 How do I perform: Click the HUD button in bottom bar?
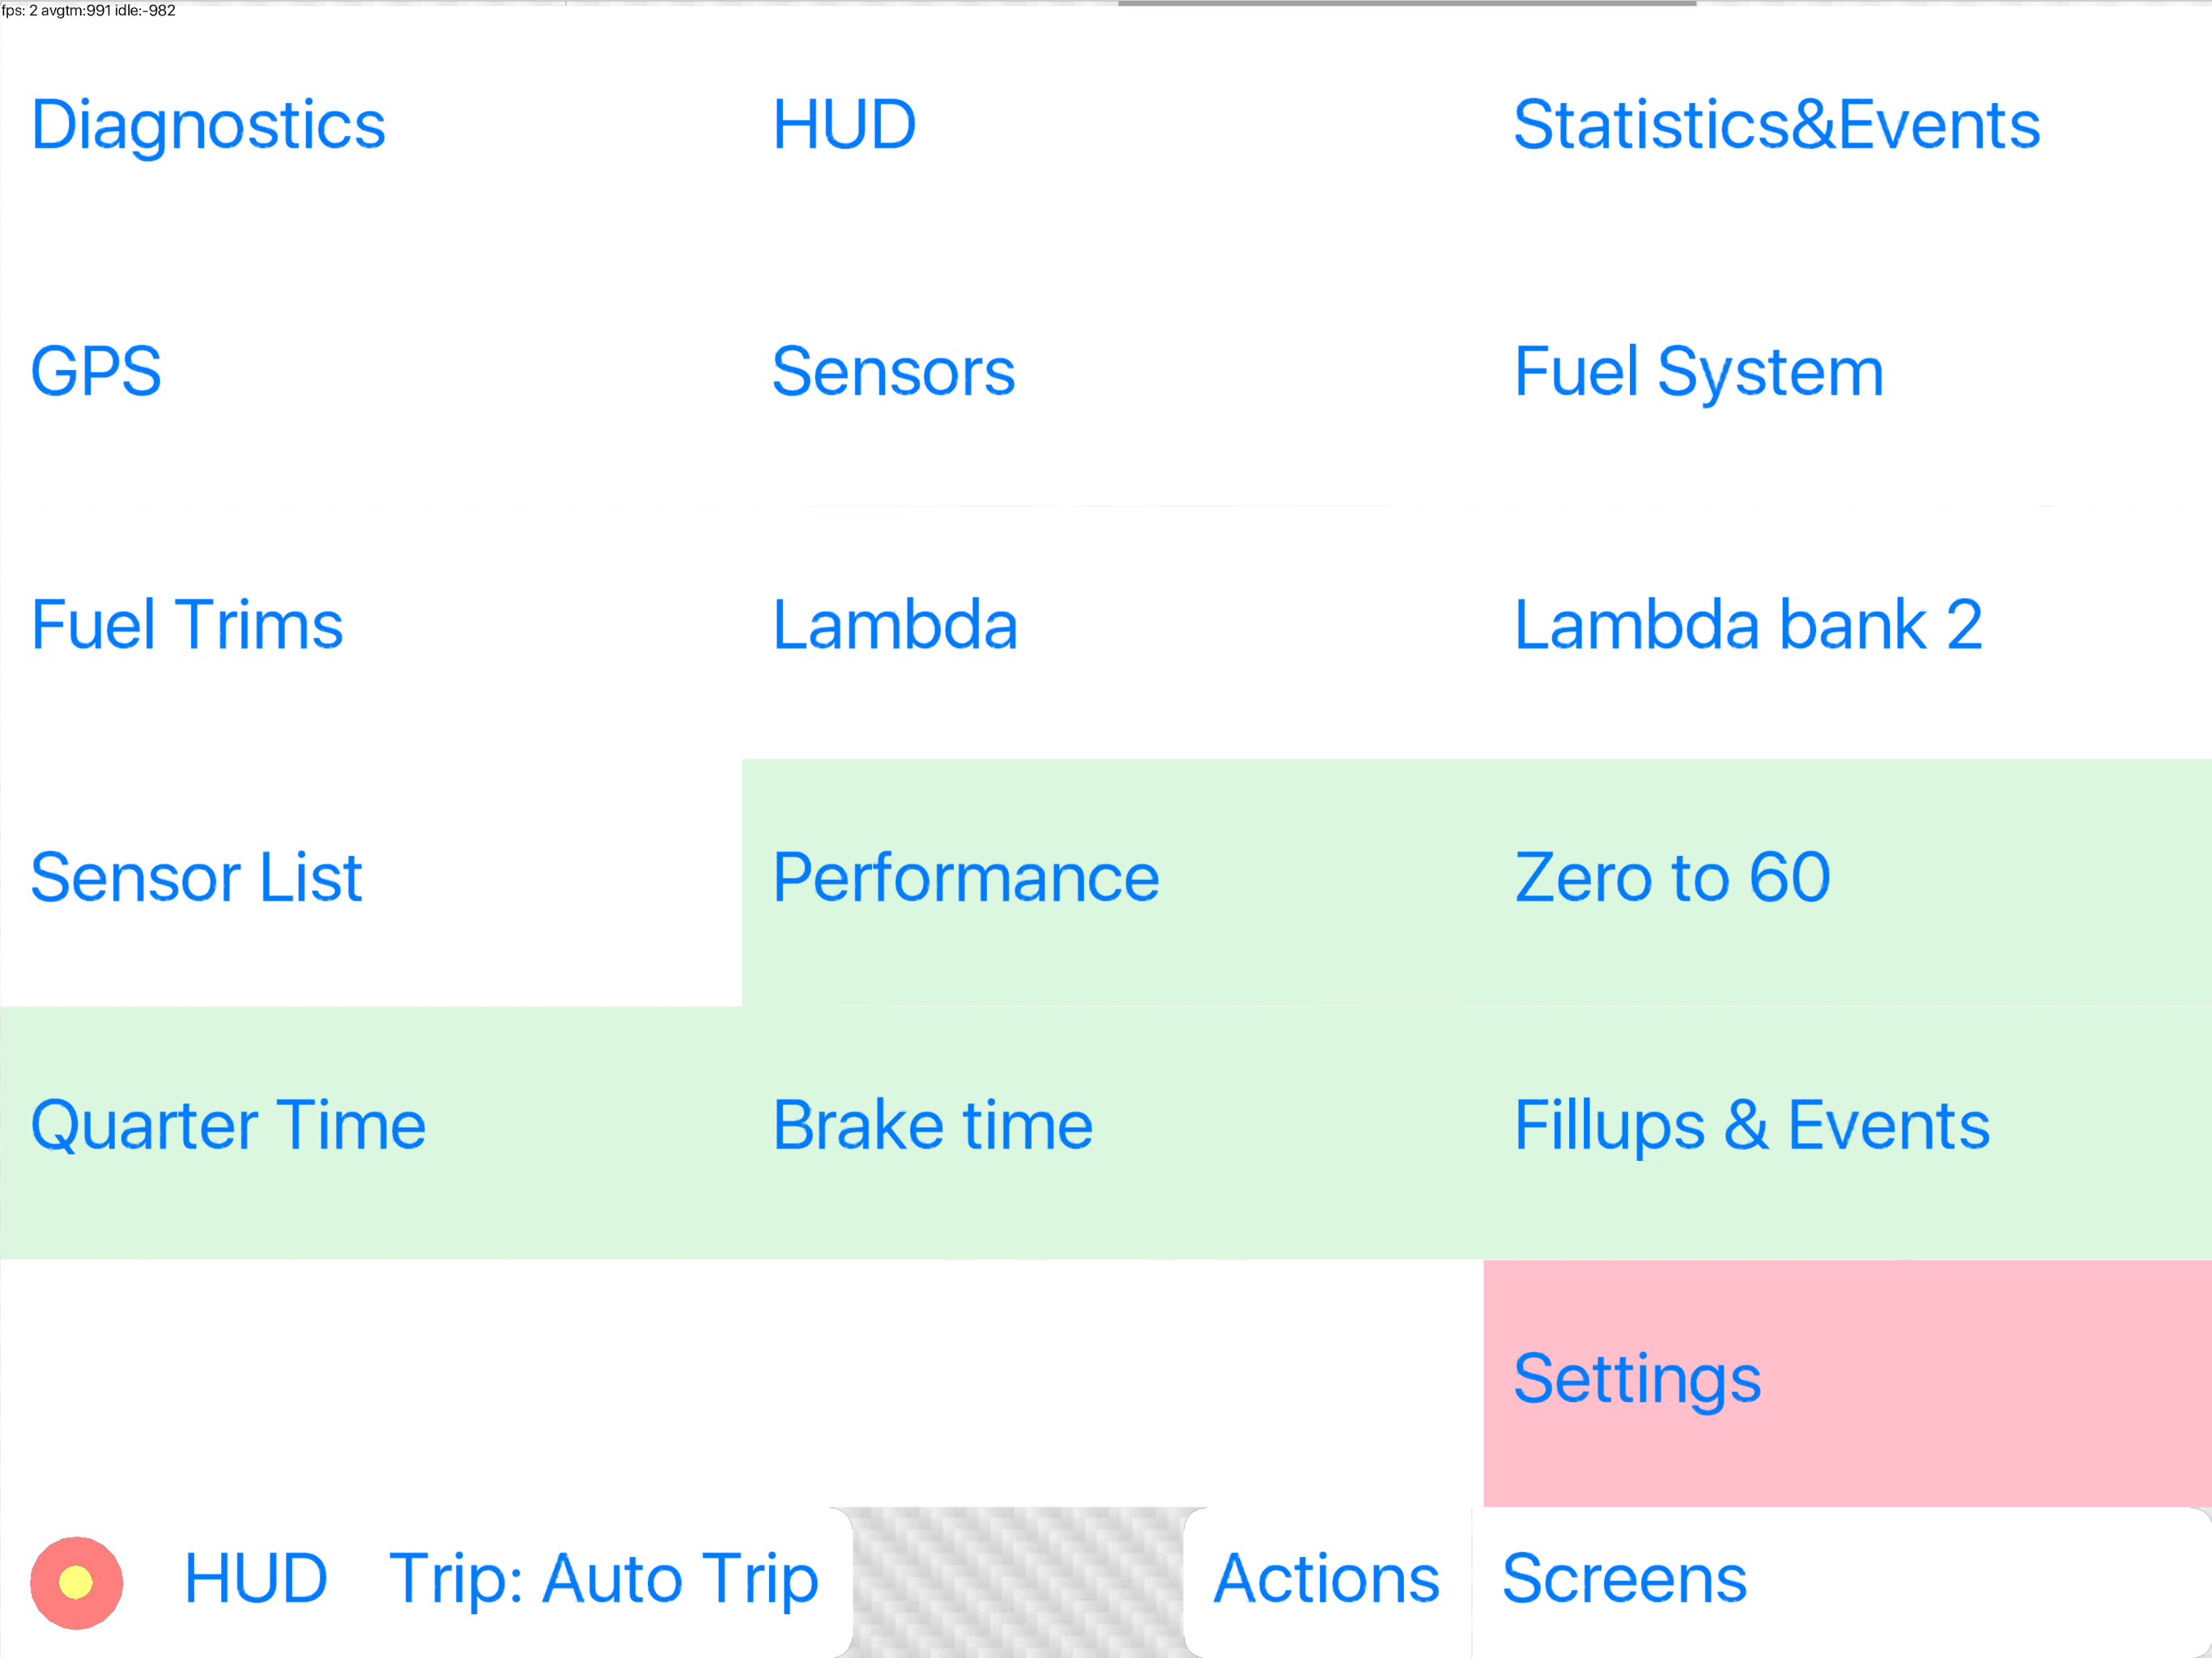tap(256, 1579)
